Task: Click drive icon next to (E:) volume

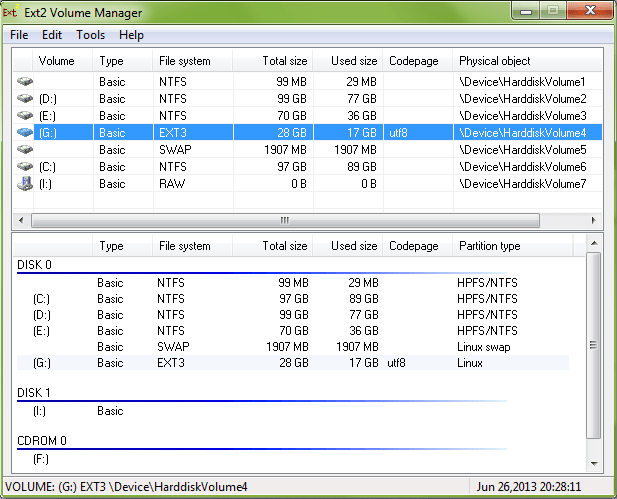Action: point(24,116)
